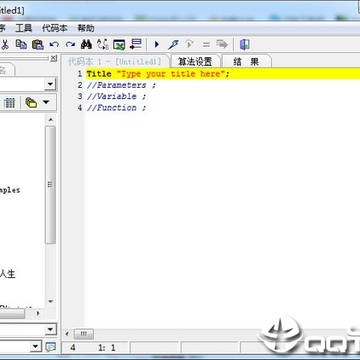
Task: Click the editor horizontal scroll-left arrow
Action: click(67, 334)
